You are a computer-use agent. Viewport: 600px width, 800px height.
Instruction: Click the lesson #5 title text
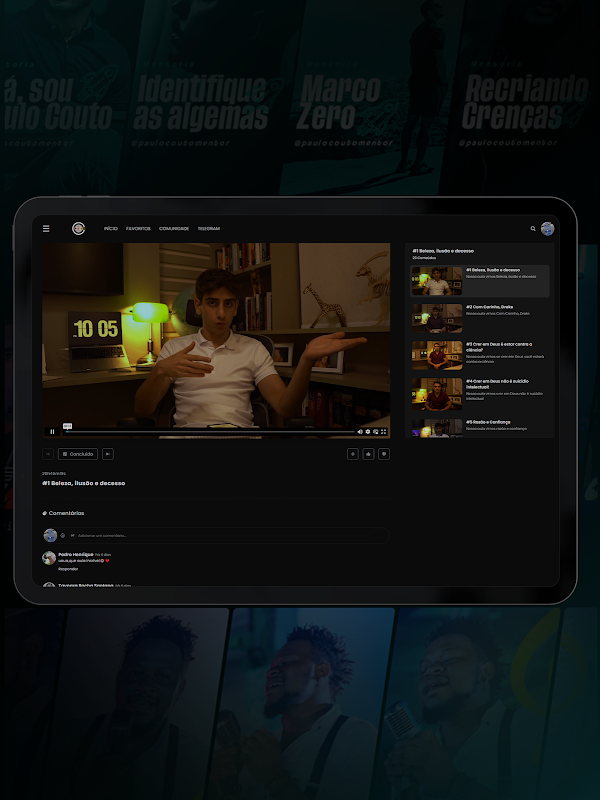488,422
